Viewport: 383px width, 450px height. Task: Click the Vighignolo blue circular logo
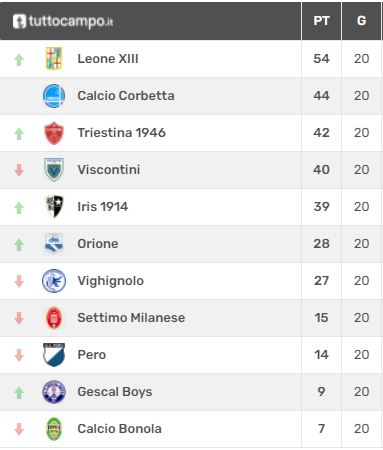[x=54, y=281]
